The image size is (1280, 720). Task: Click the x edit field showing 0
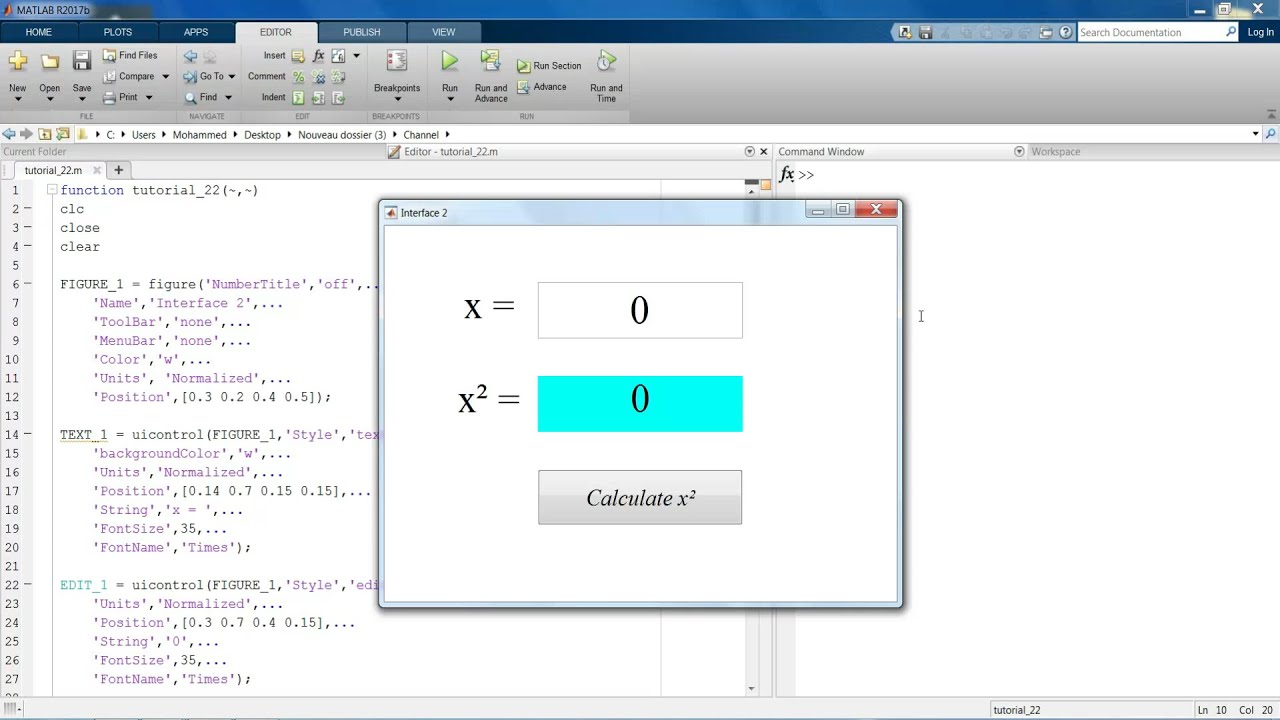640,310
